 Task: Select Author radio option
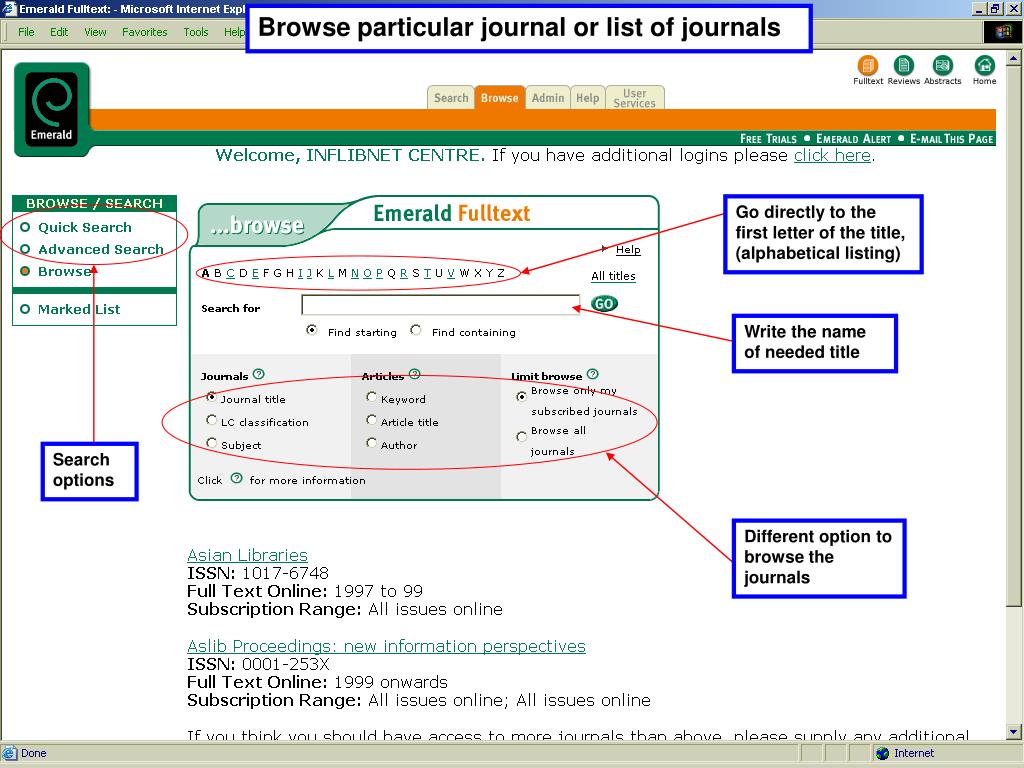click(371, 443)
